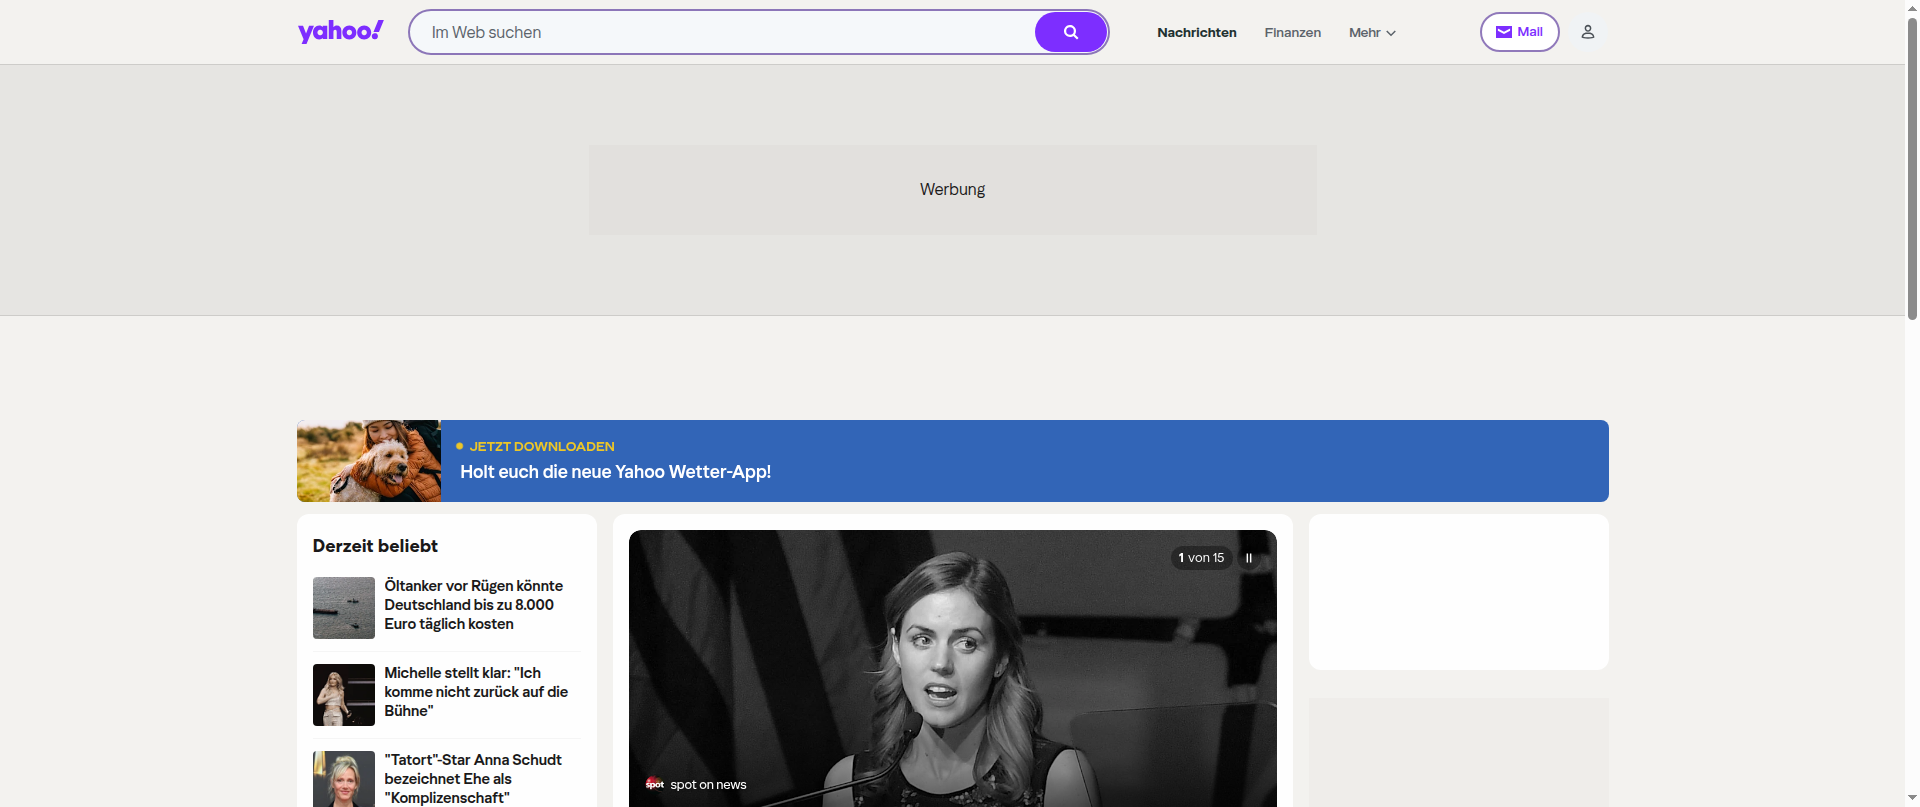This screenshot has width=1920, height=807.
Task: Open the dog photo on Wetter-App banner
Action: [369, 461]
